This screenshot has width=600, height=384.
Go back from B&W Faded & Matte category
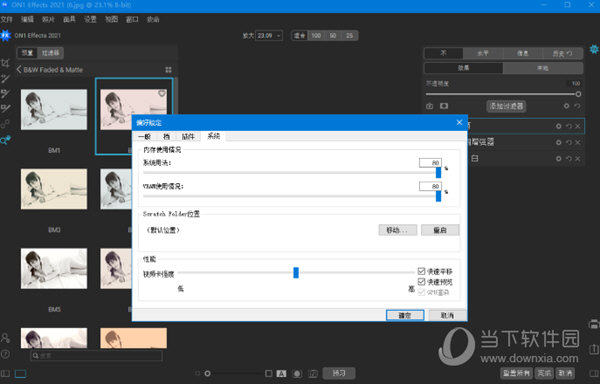[x=19, y=70]
